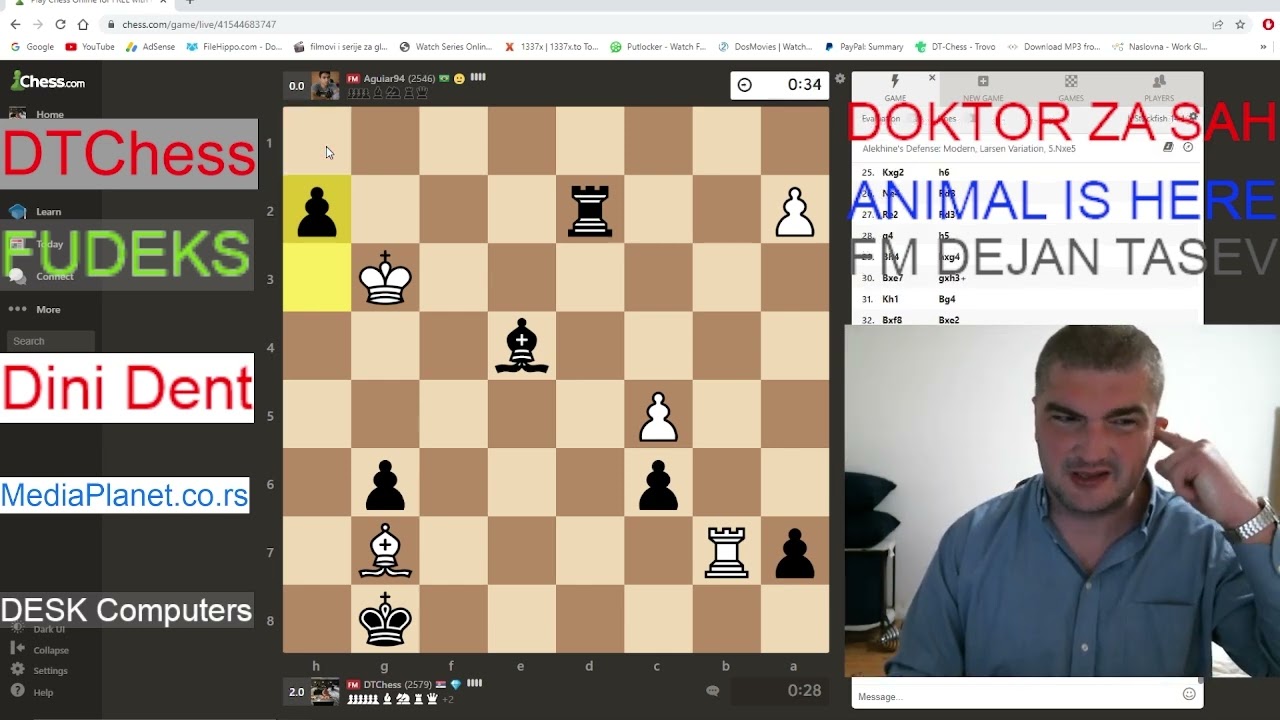Go to the browser home page
Viewport: 1280px width, 720px height.
(x=83, y=24)
